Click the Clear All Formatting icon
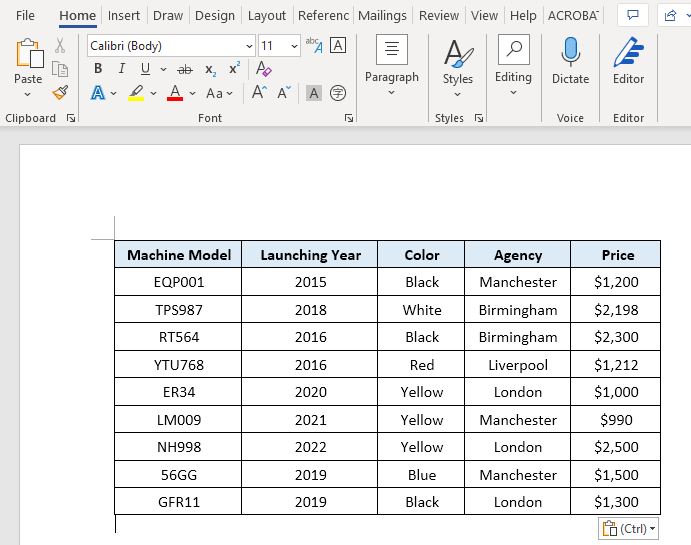This screenshot has height=545, width=691. tap(264, 69)
